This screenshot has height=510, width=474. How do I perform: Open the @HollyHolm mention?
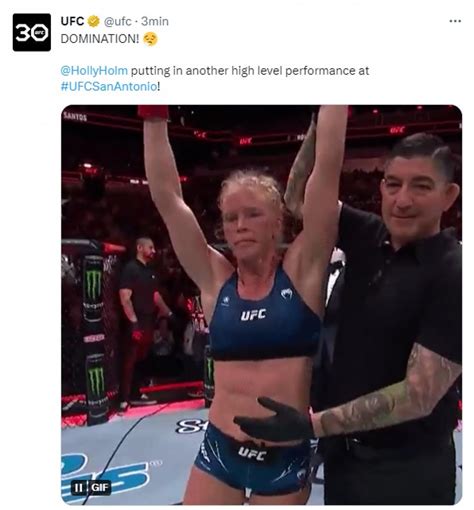(x=94, y=71)
